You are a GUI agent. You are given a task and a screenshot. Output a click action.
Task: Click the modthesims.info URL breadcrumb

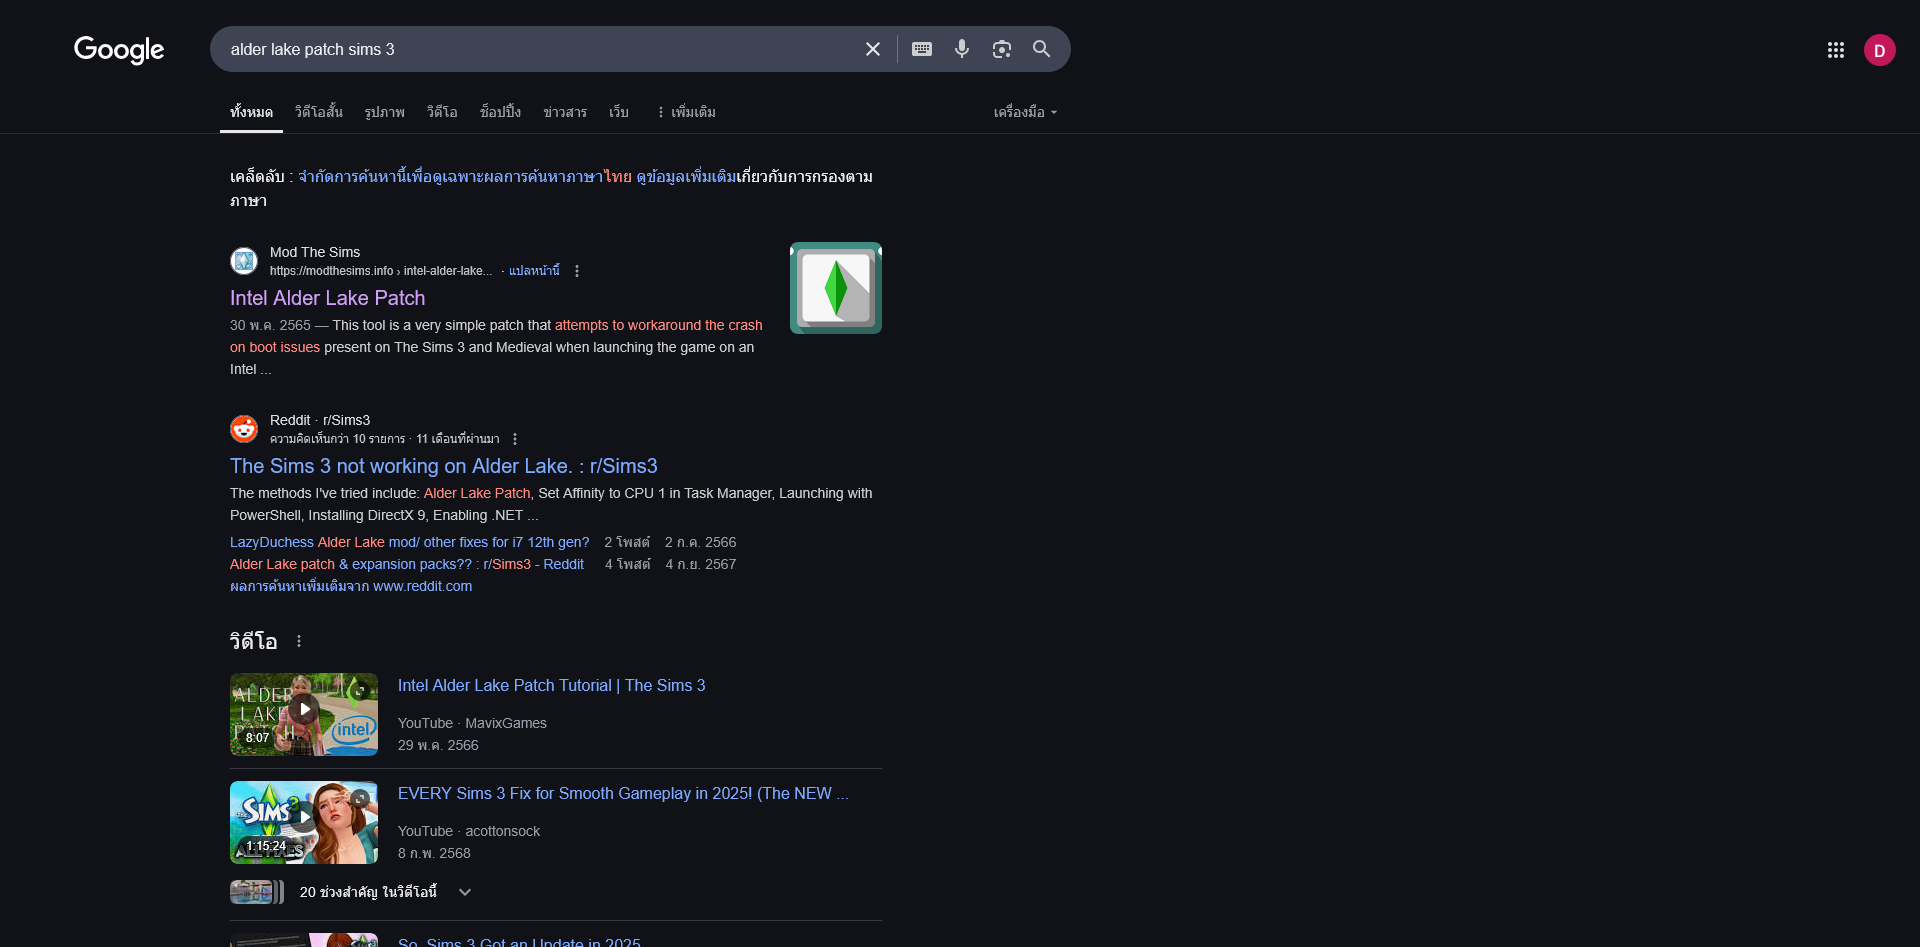[x=381, y=271]
